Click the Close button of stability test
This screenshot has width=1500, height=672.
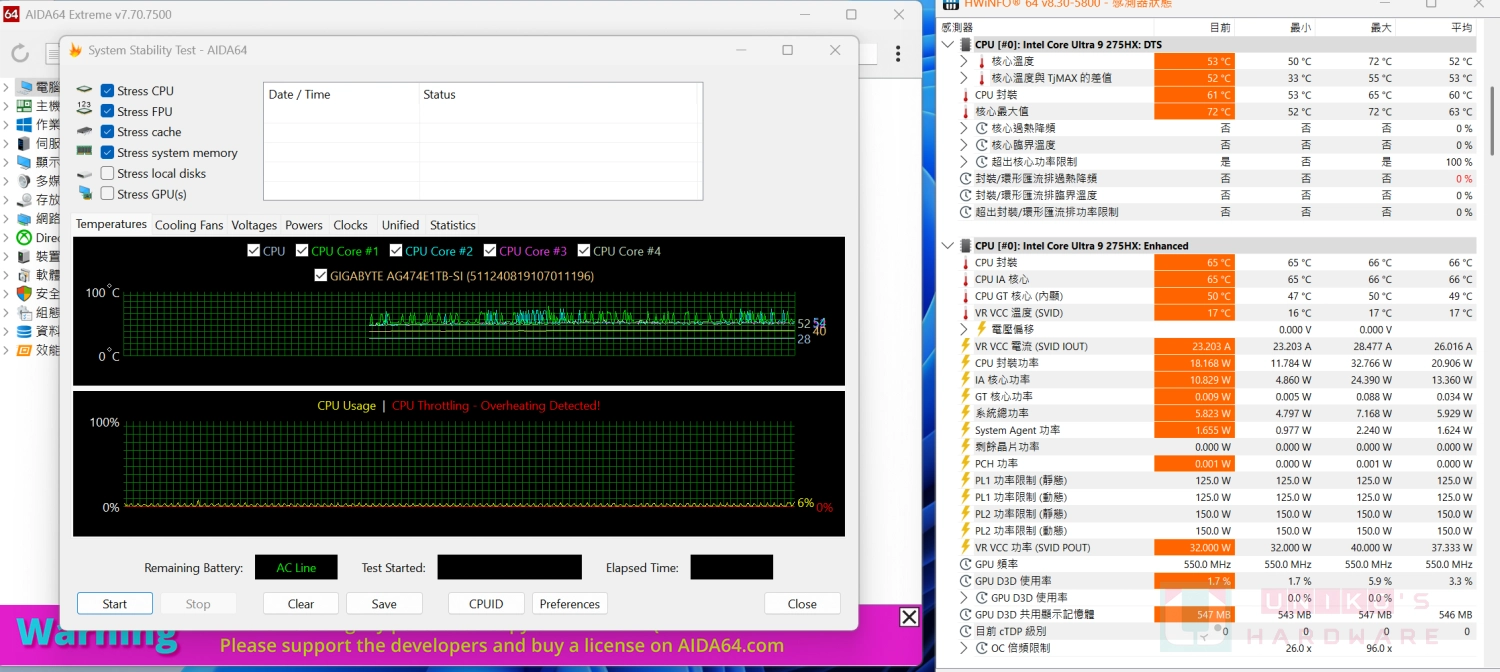tap(802, 604)
